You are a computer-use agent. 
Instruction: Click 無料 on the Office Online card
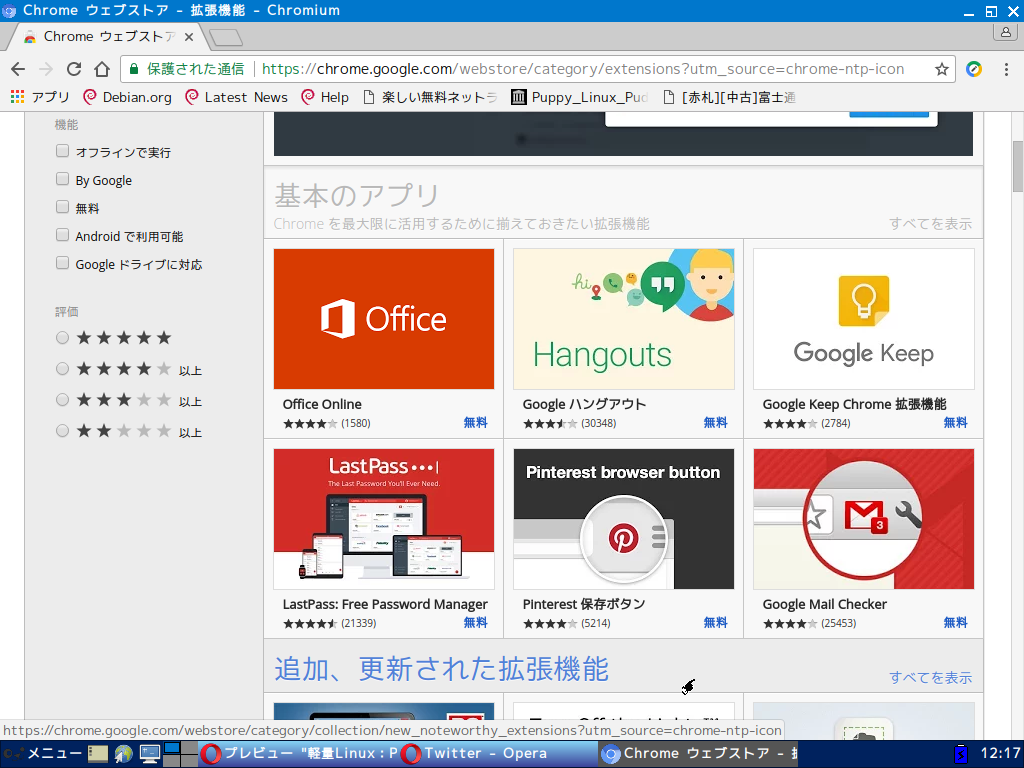475,423
